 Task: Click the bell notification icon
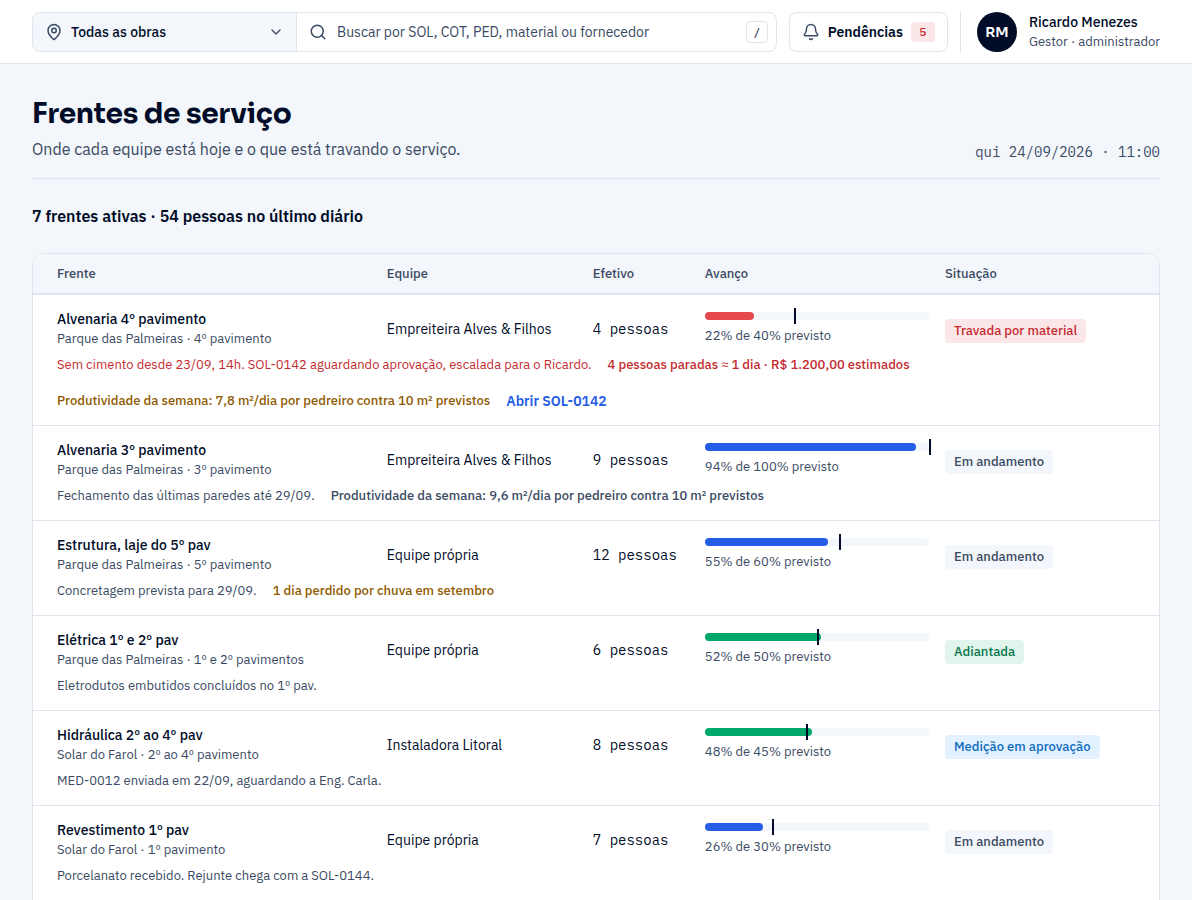[x=811, y=32]
